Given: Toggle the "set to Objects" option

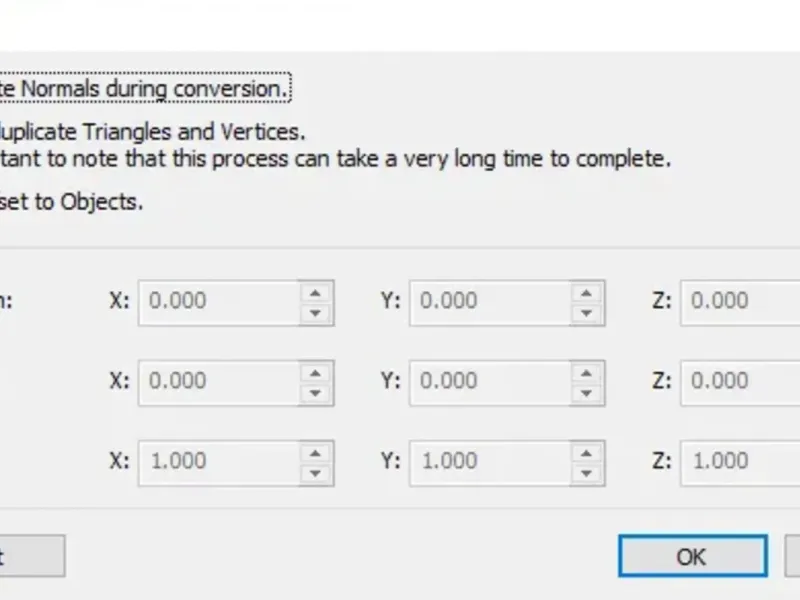Looking at the screenshot, I should point(70,201).
